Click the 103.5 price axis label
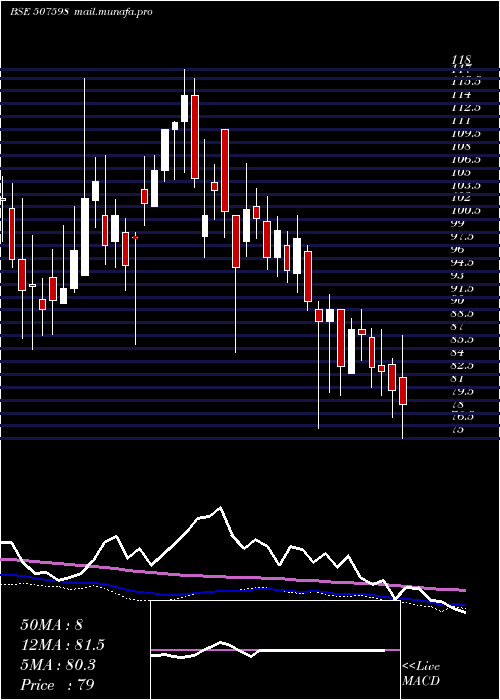This screenshot has height=700, width=500. (x=466, y=185)
